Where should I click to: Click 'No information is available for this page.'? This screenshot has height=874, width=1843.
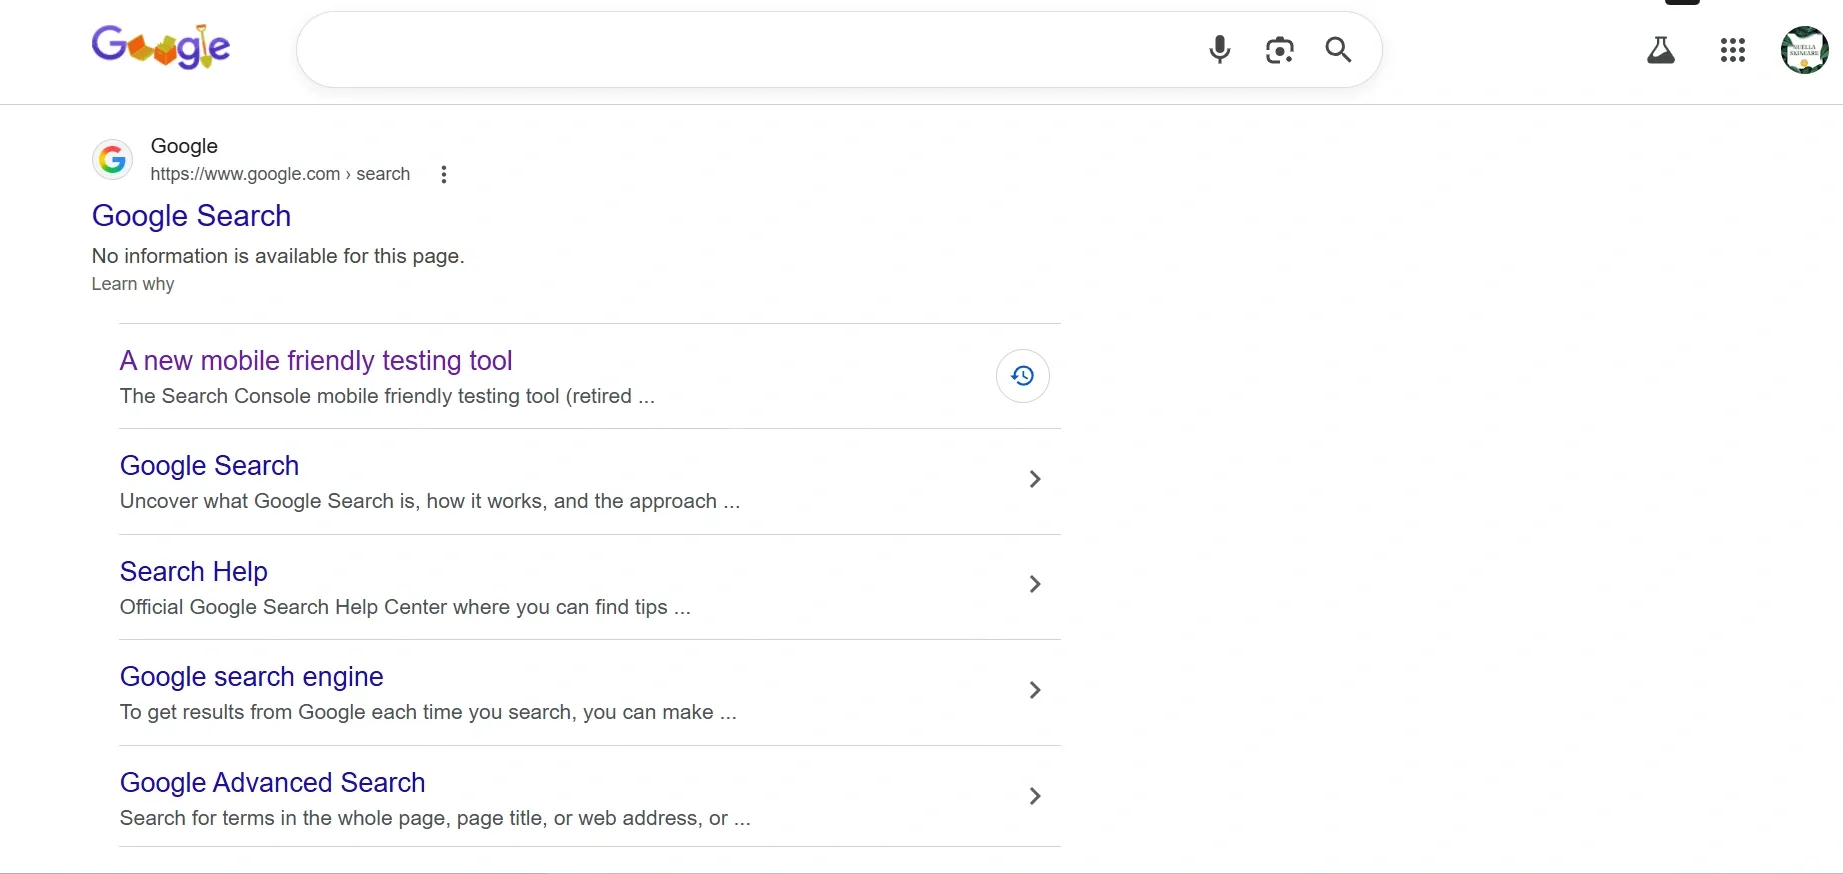[x=278, y=256]
